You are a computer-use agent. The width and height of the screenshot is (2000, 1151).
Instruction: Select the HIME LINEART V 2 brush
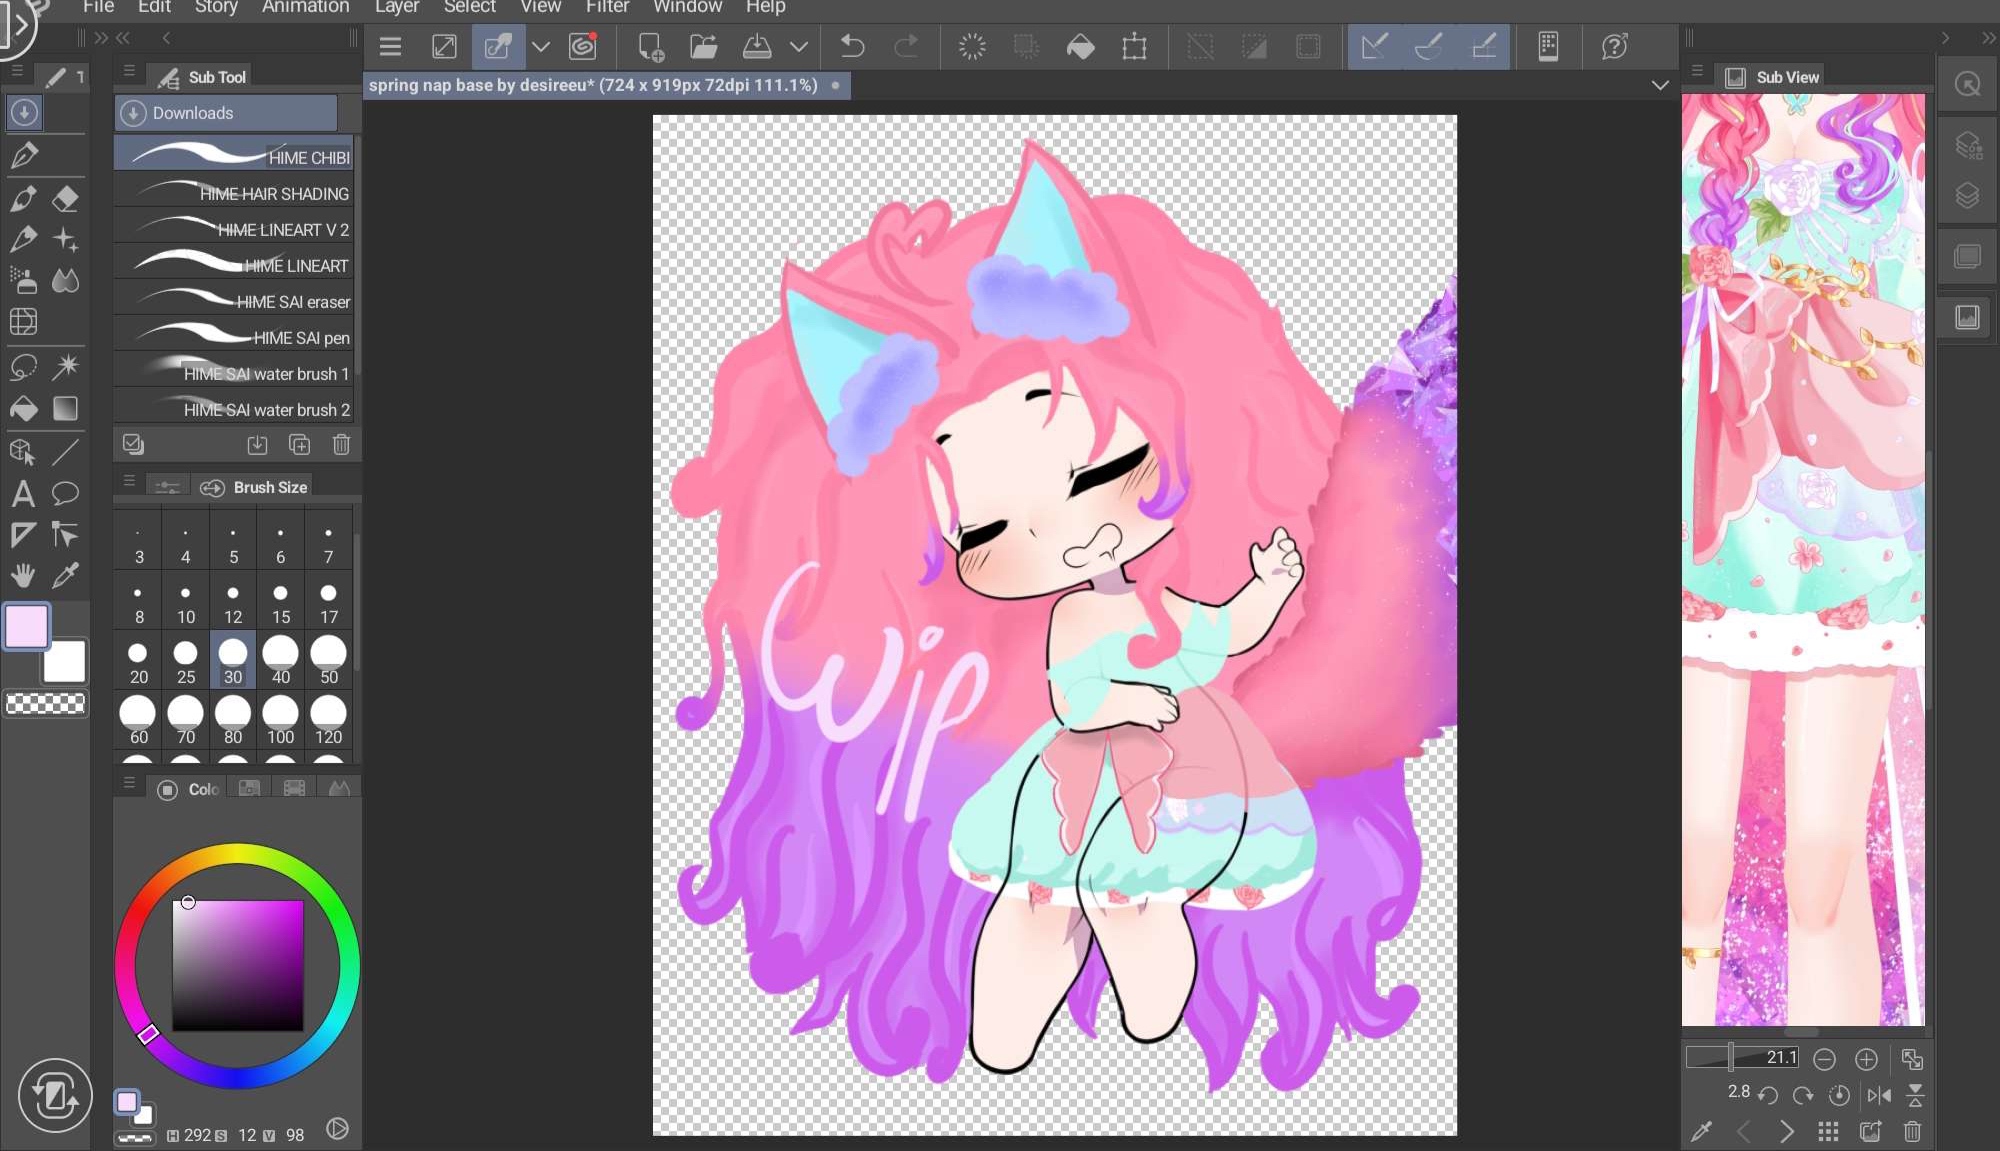(x=234, y=229)
